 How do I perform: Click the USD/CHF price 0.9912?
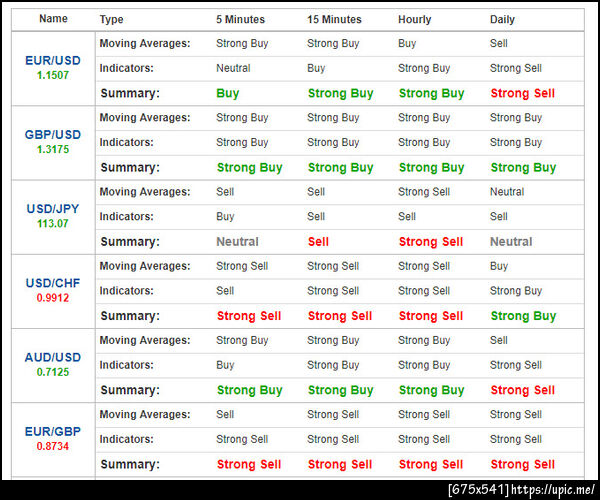coord(53,298)
